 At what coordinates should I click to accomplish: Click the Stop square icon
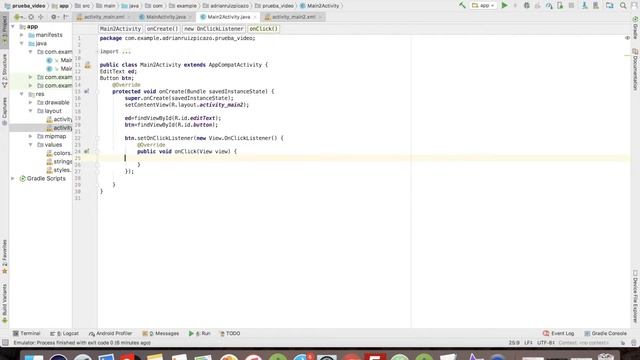click(x=571, y=6)
